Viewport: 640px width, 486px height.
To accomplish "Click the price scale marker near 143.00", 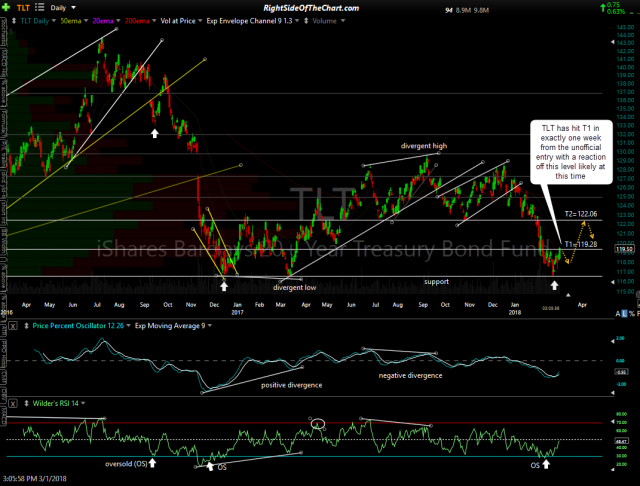I will coord(612,42).
